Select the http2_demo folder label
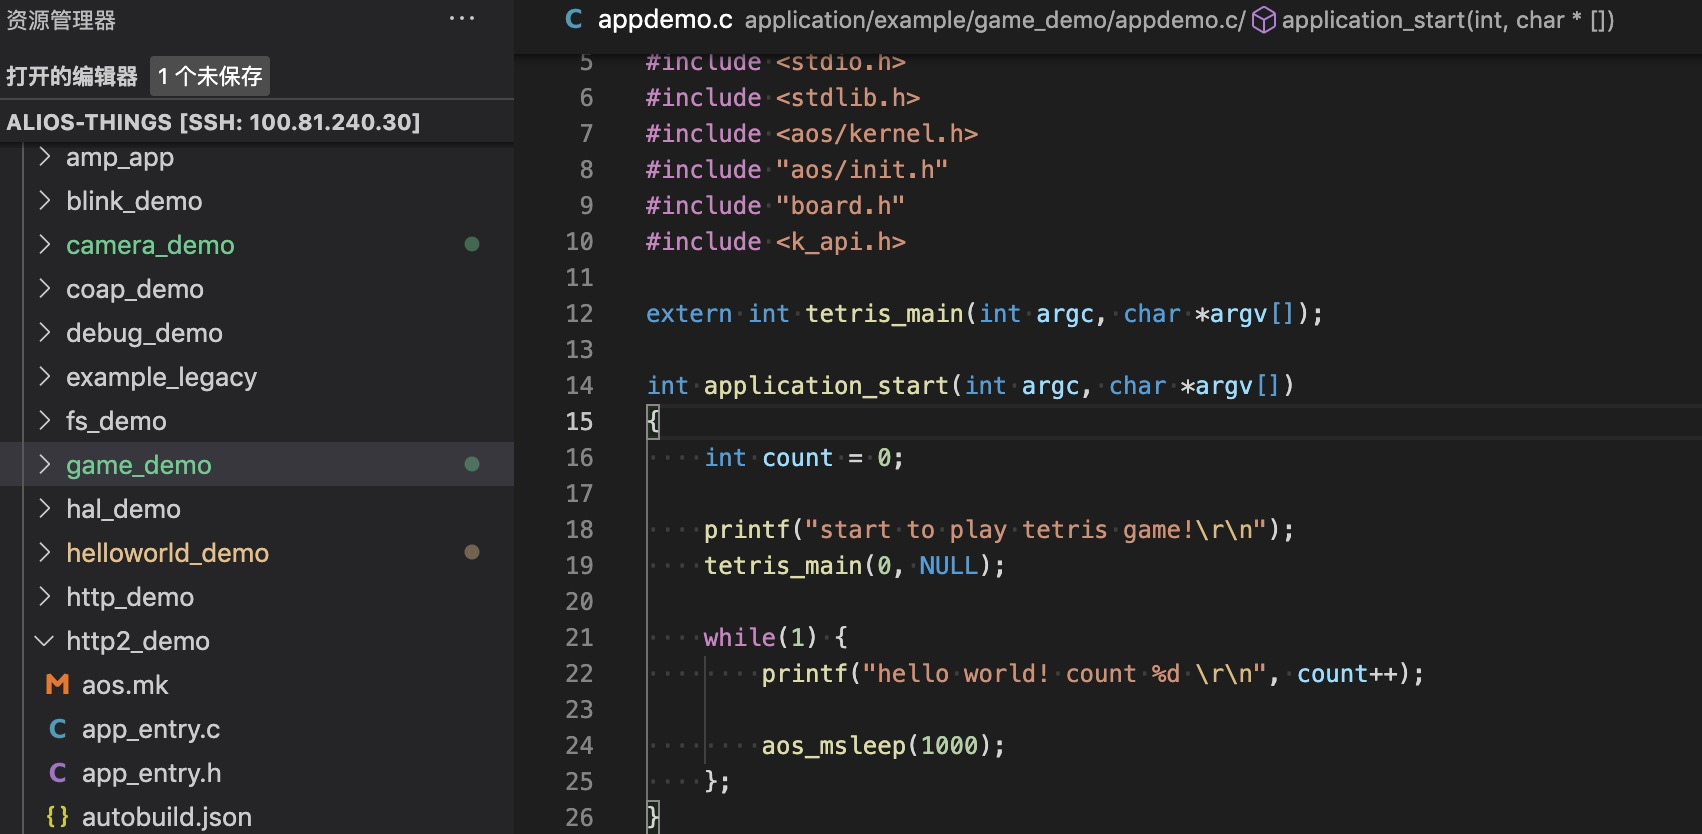 (138, 641)
